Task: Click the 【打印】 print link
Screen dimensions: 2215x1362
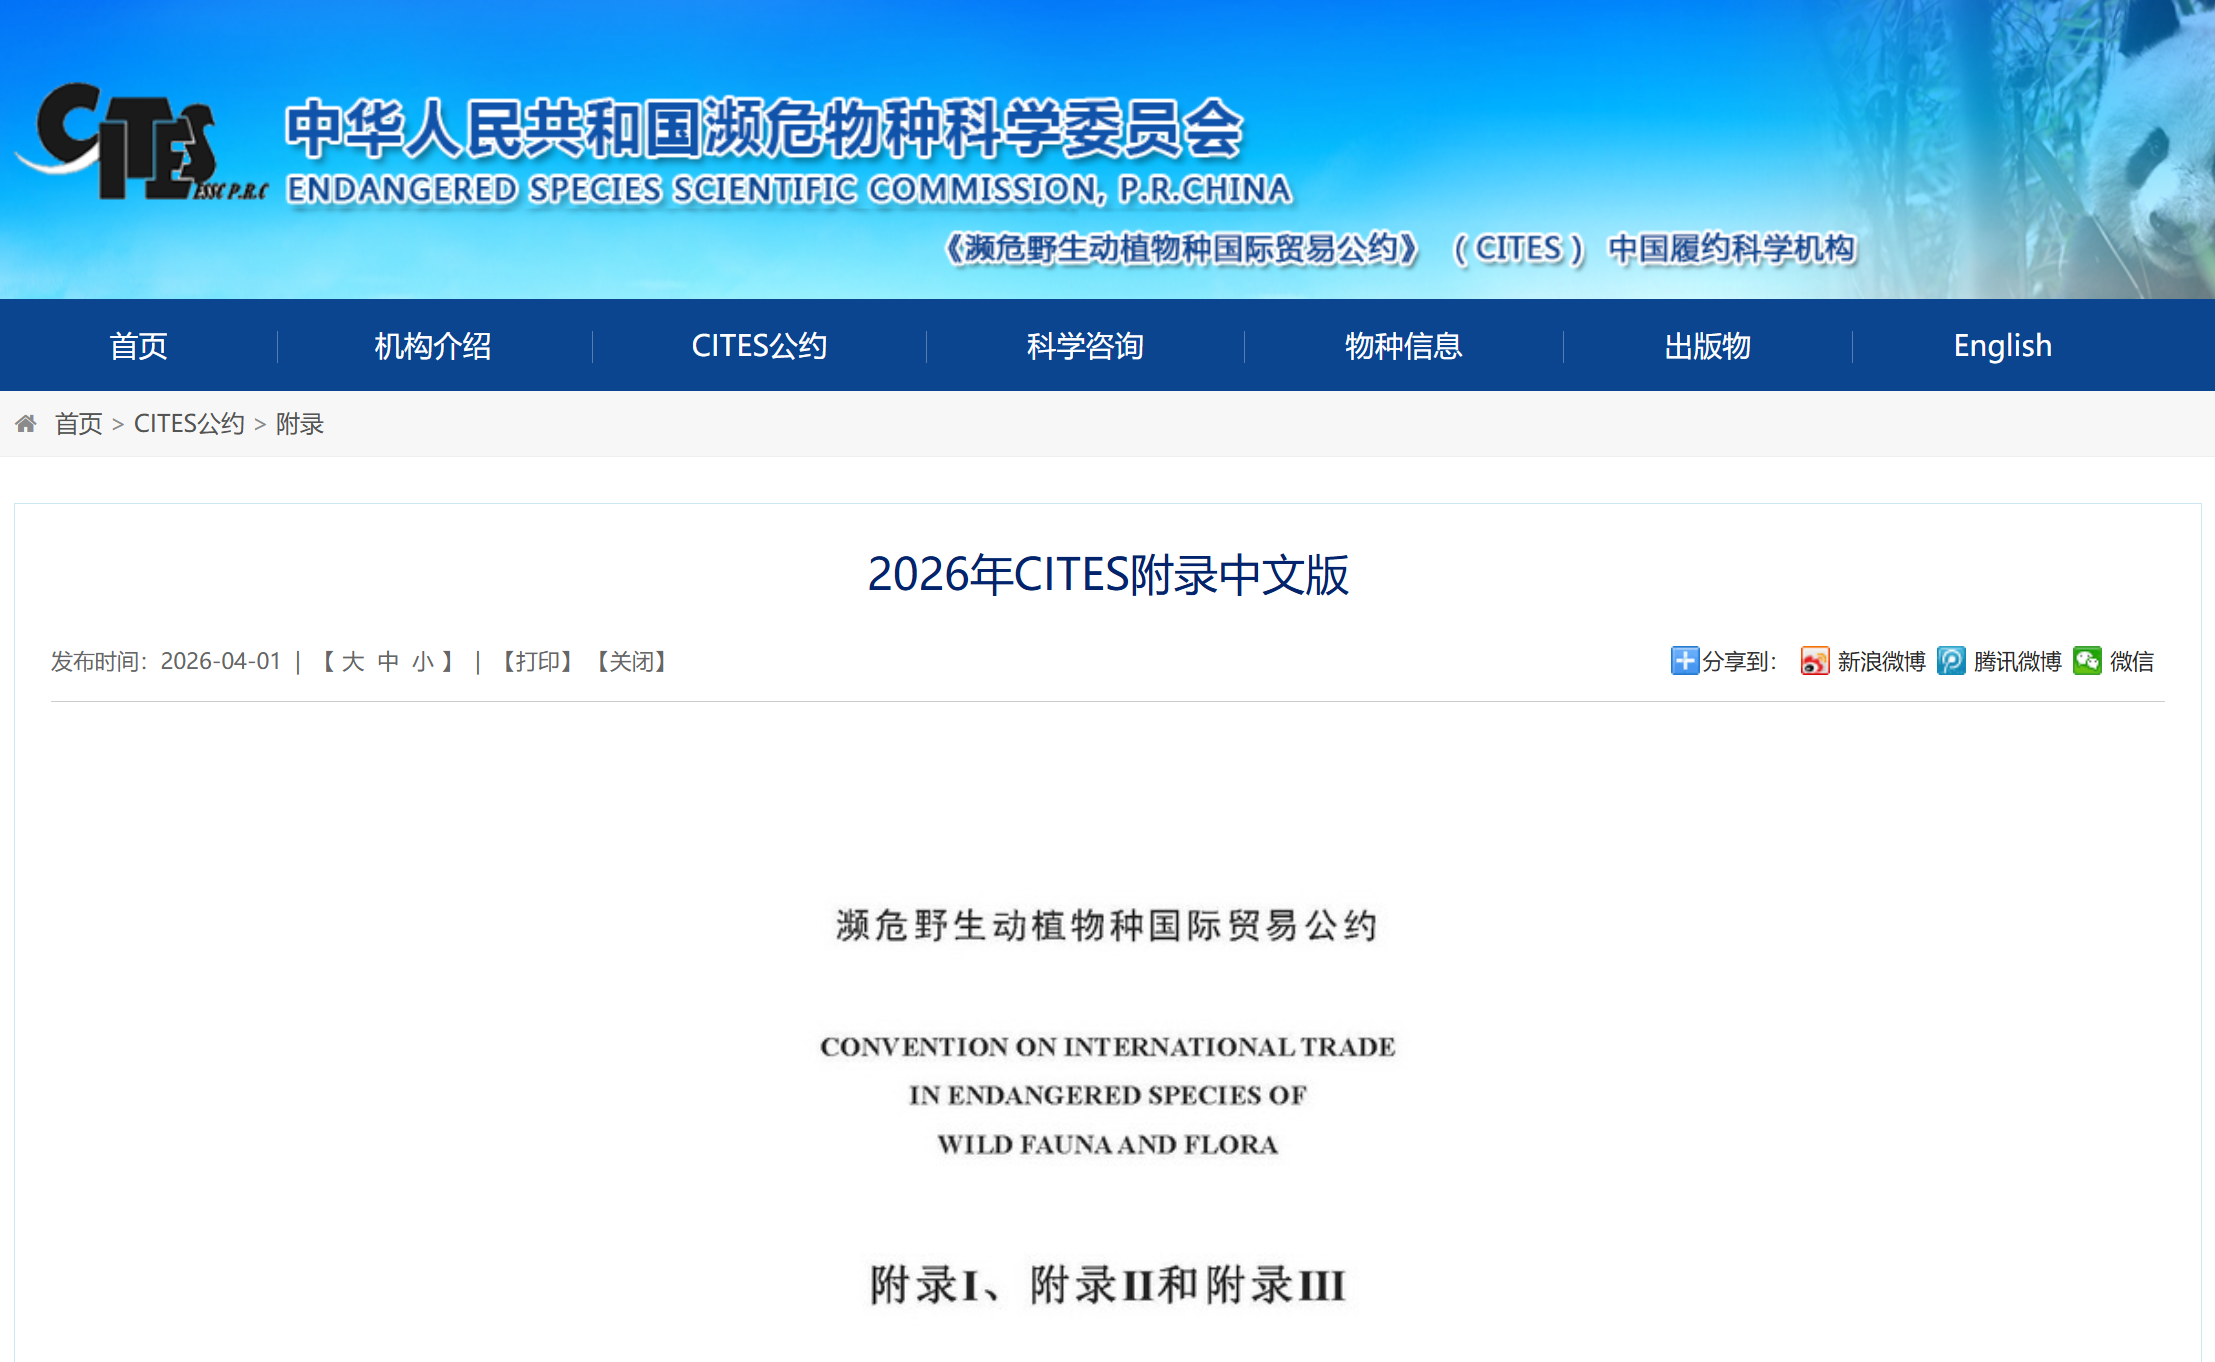Action: pos(537,662)
